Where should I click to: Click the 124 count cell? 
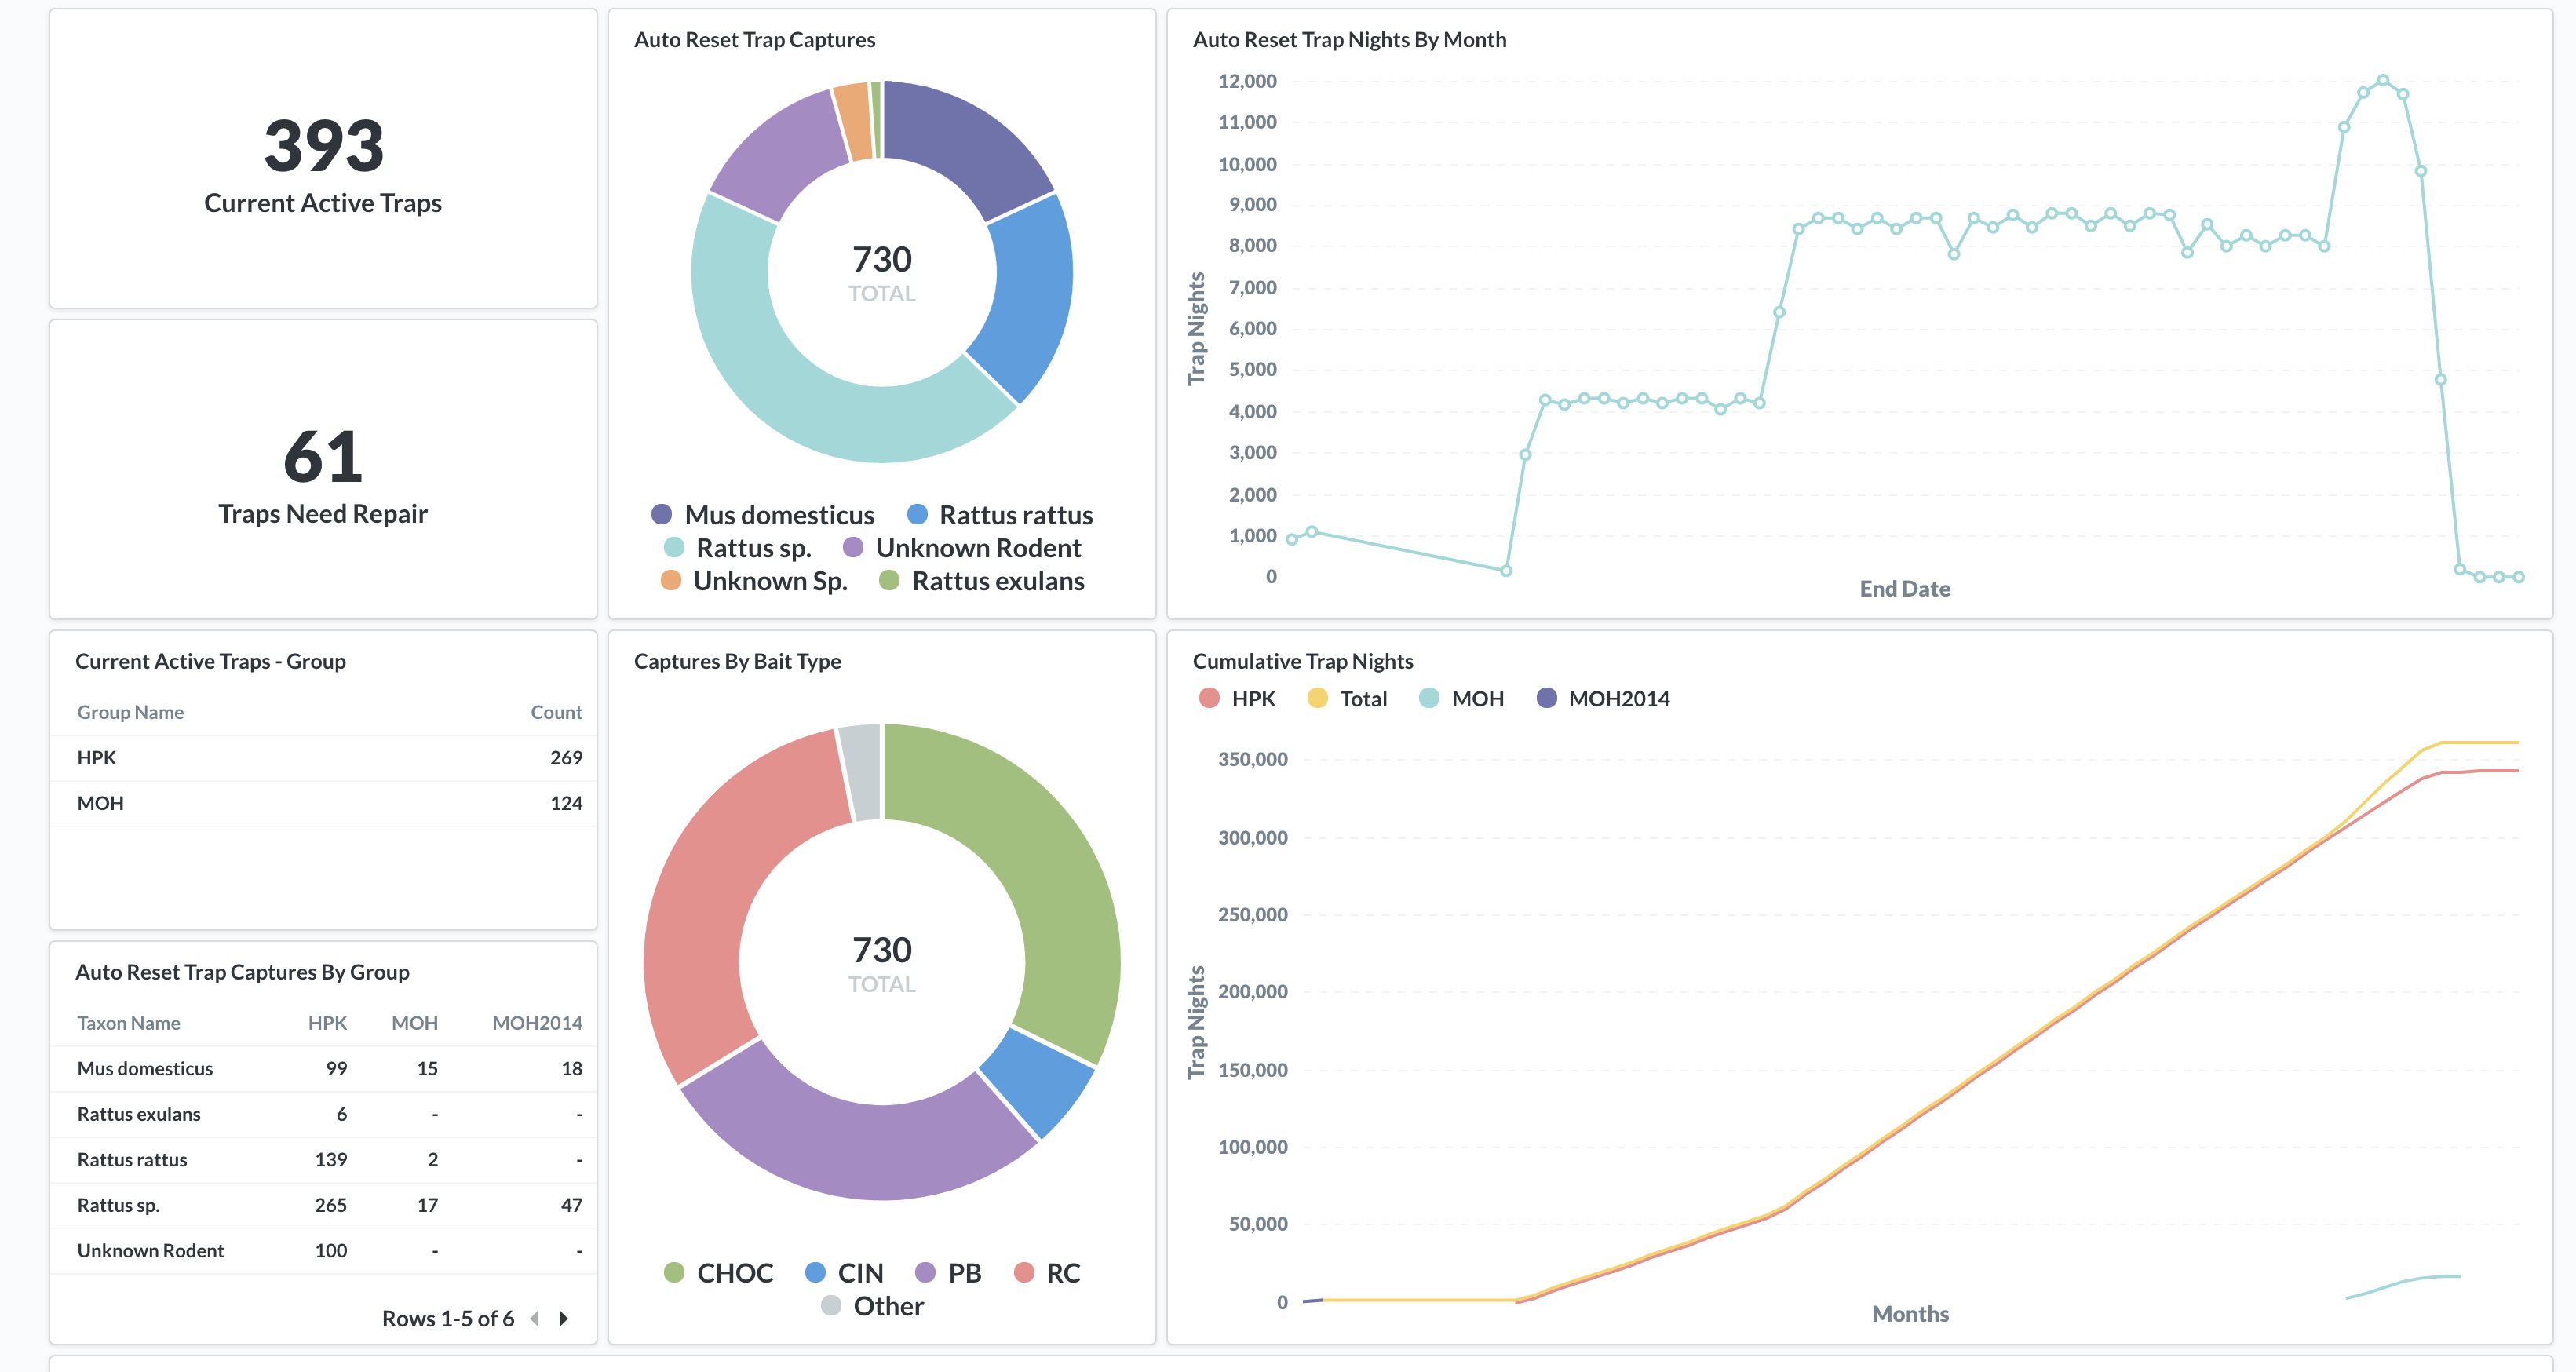coord(566,804)
